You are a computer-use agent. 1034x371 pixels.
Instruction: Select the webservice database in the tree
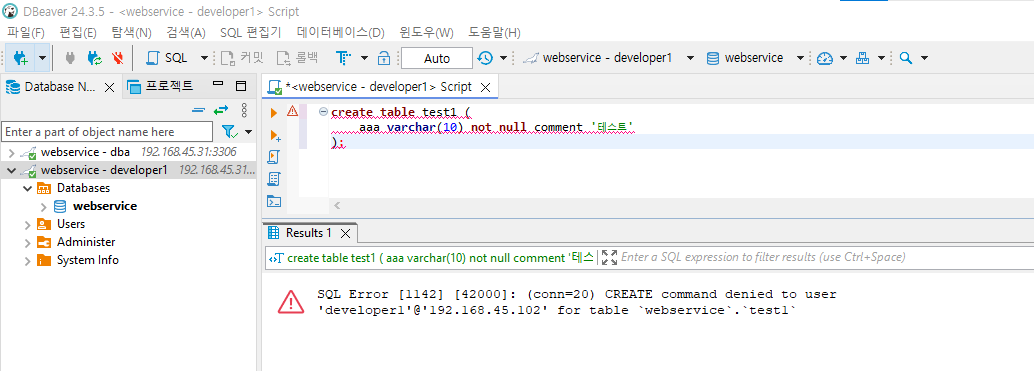pos(104,206)
